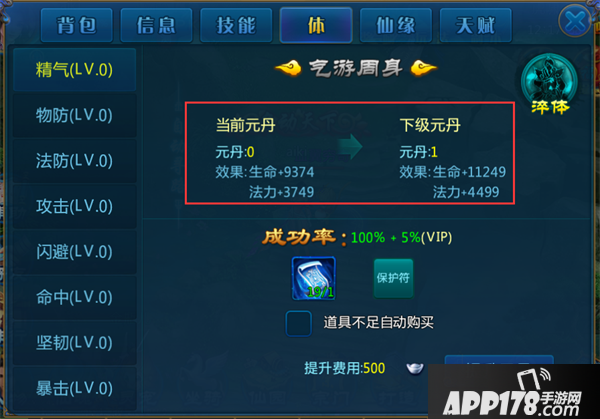Click the right golden cloud ornament
The width and height of the screenshot is (600, 419).
click(x=424, y=68)
